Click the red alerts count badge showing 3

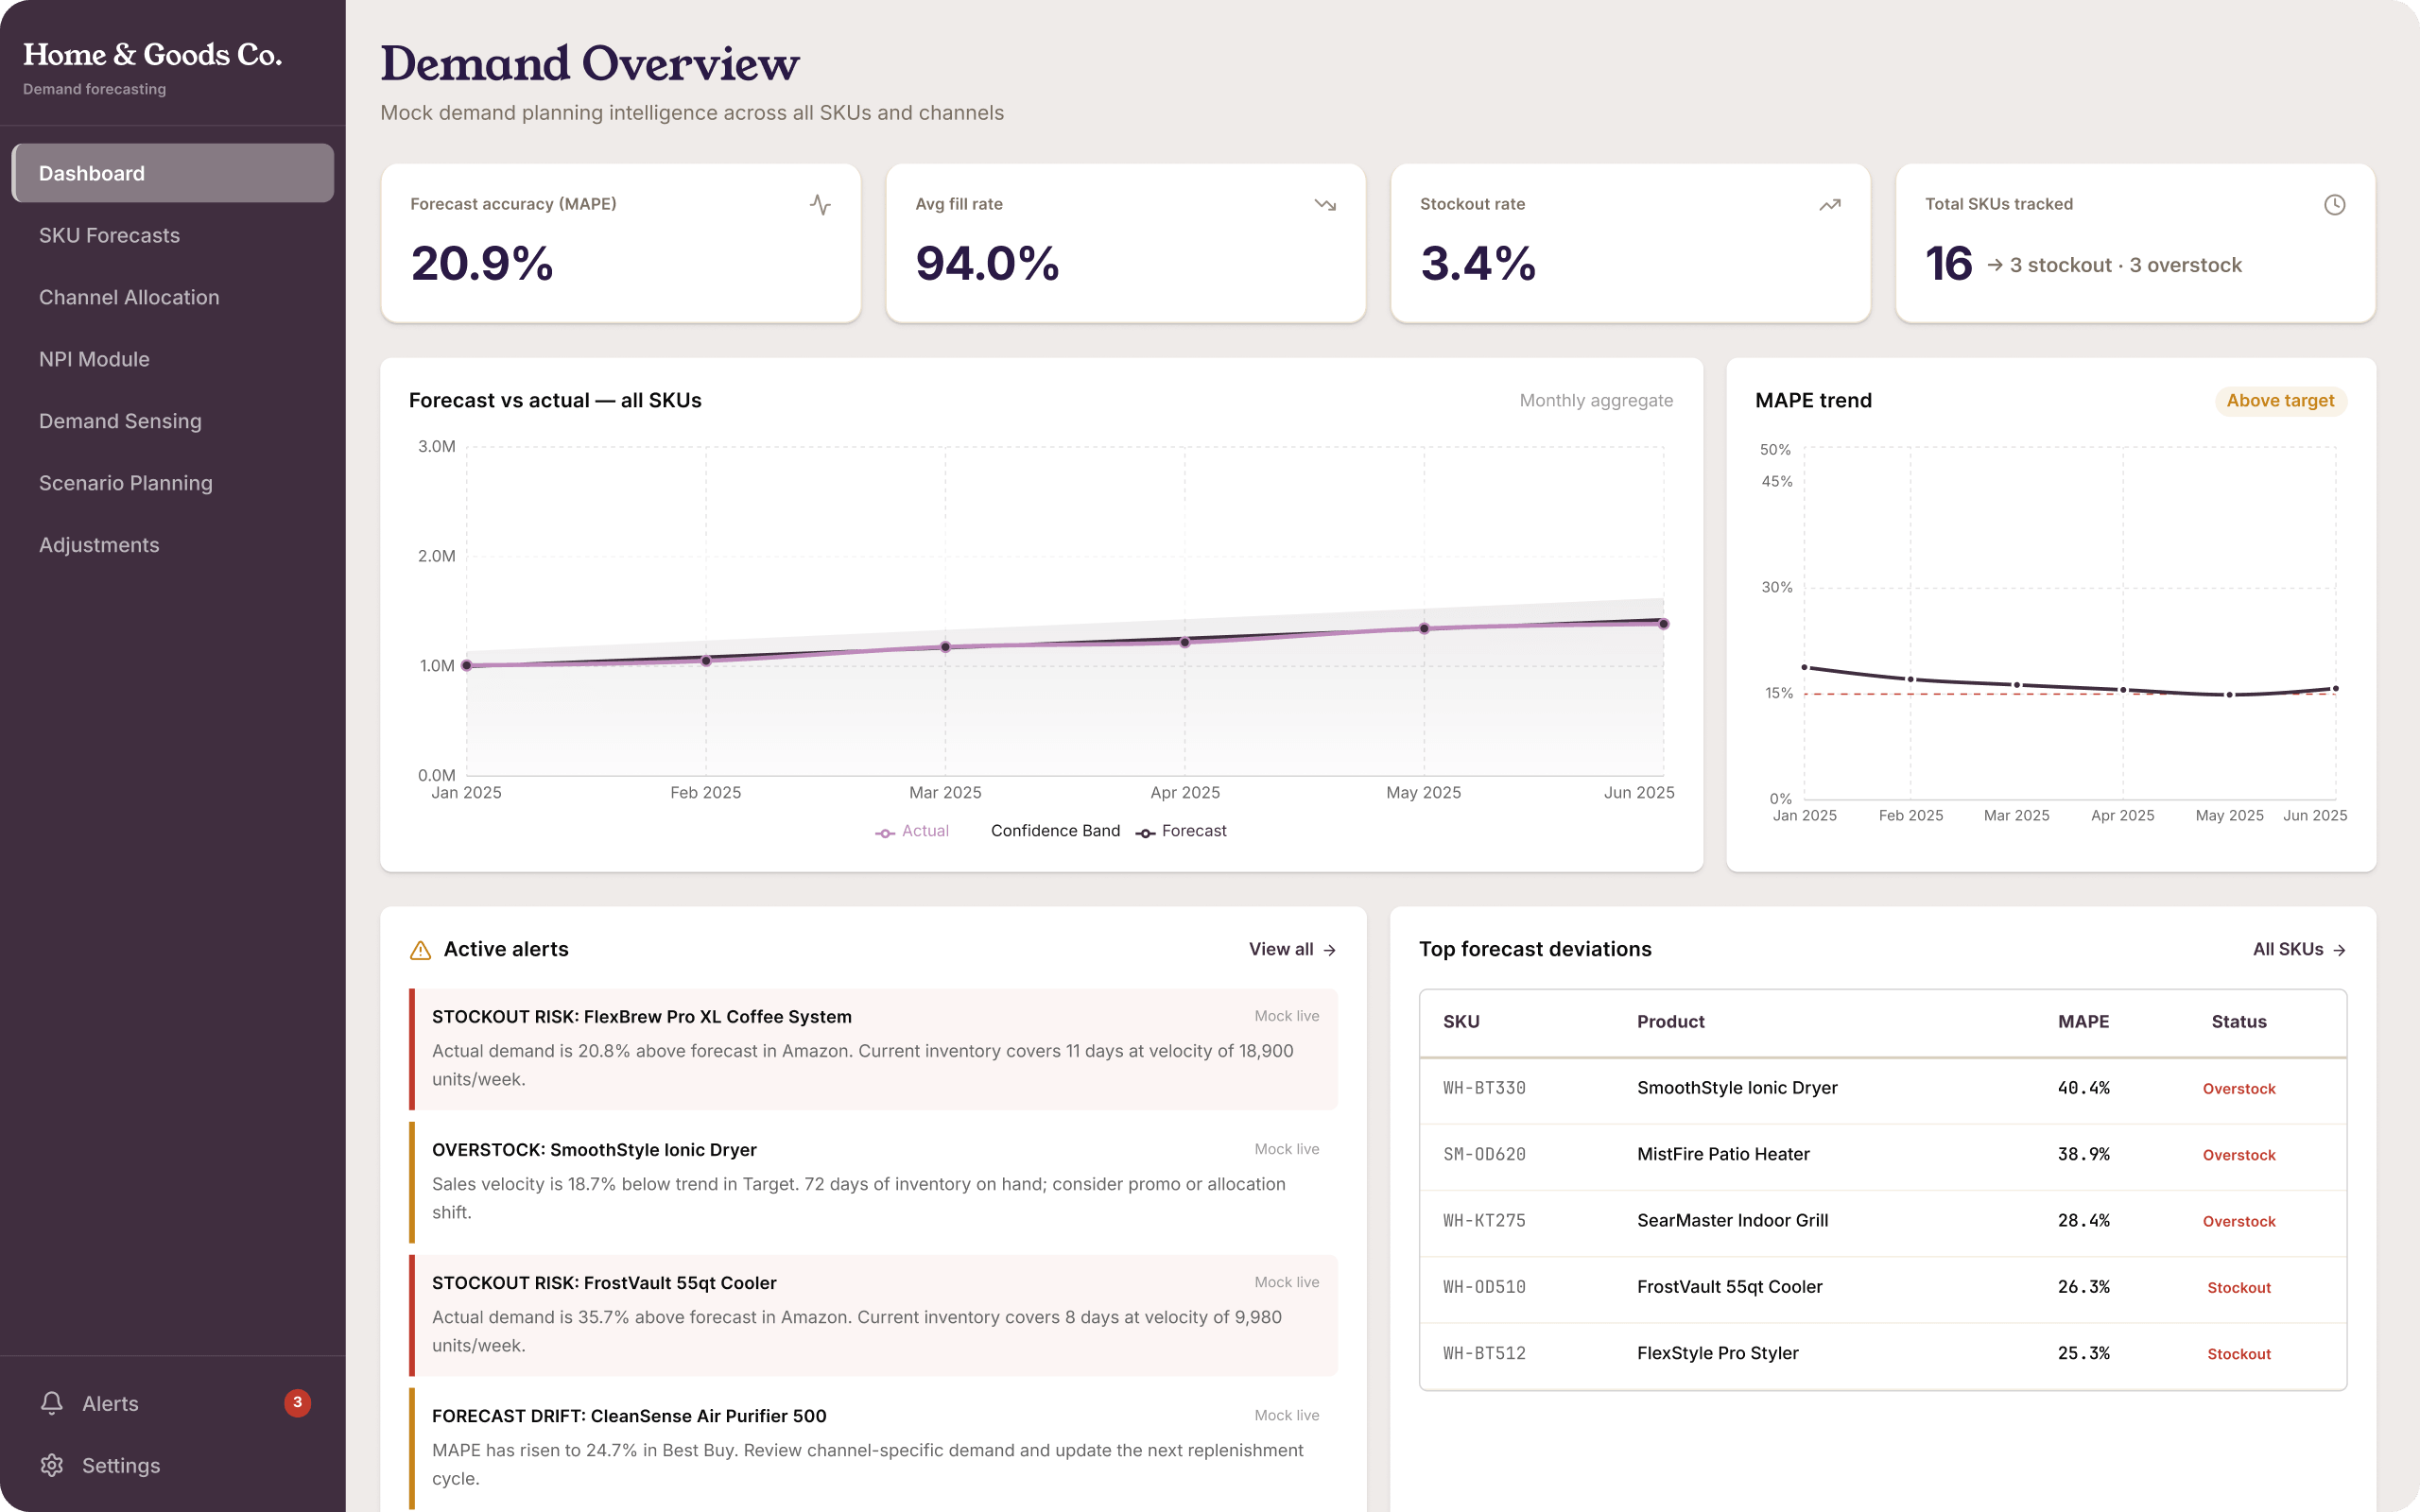point(297,1403)
